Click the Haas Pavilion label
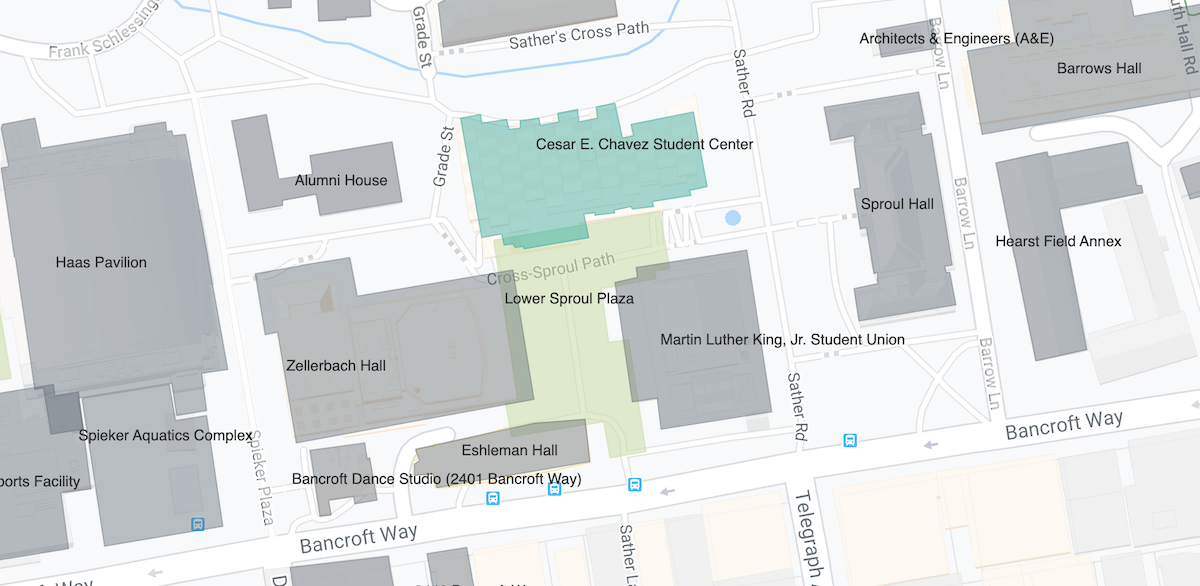The height and width of the screenshot is (586, 1200). (x=101, y=263)
